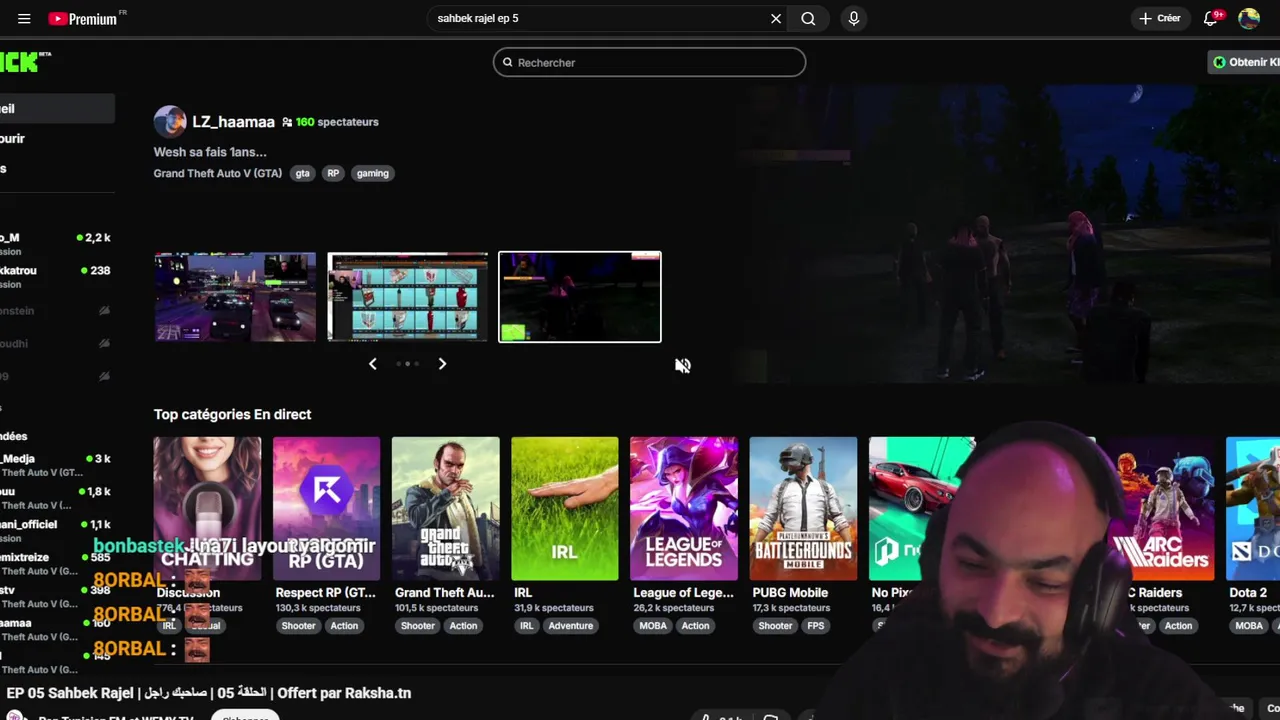Click the YouTube magnifier search button

click(x=808, y=19)
